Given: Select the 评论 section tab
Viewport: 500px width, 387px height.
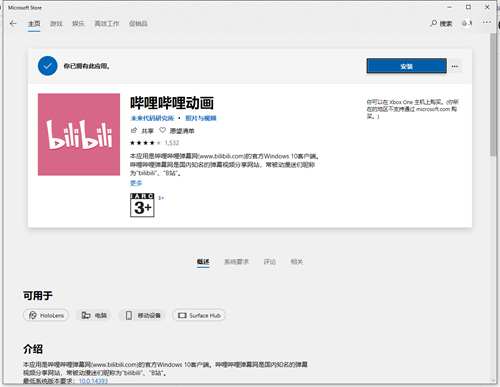Looking at the screenshot, I should coord(270,262).
